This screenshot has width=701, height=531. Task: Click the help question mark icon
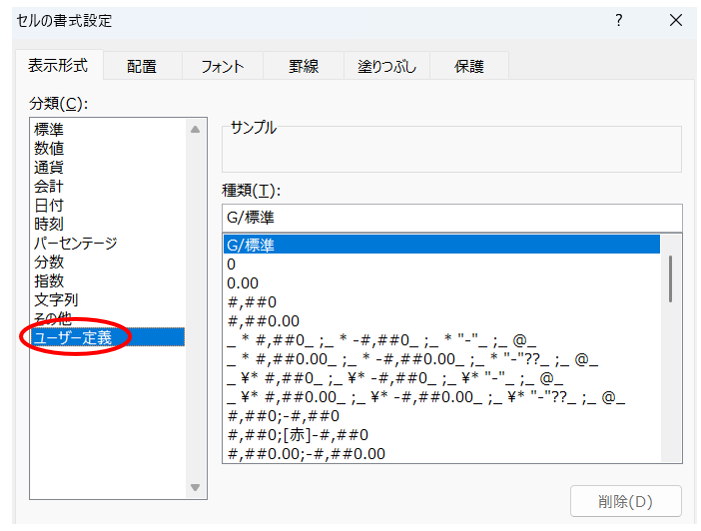(x=620, y=21)
